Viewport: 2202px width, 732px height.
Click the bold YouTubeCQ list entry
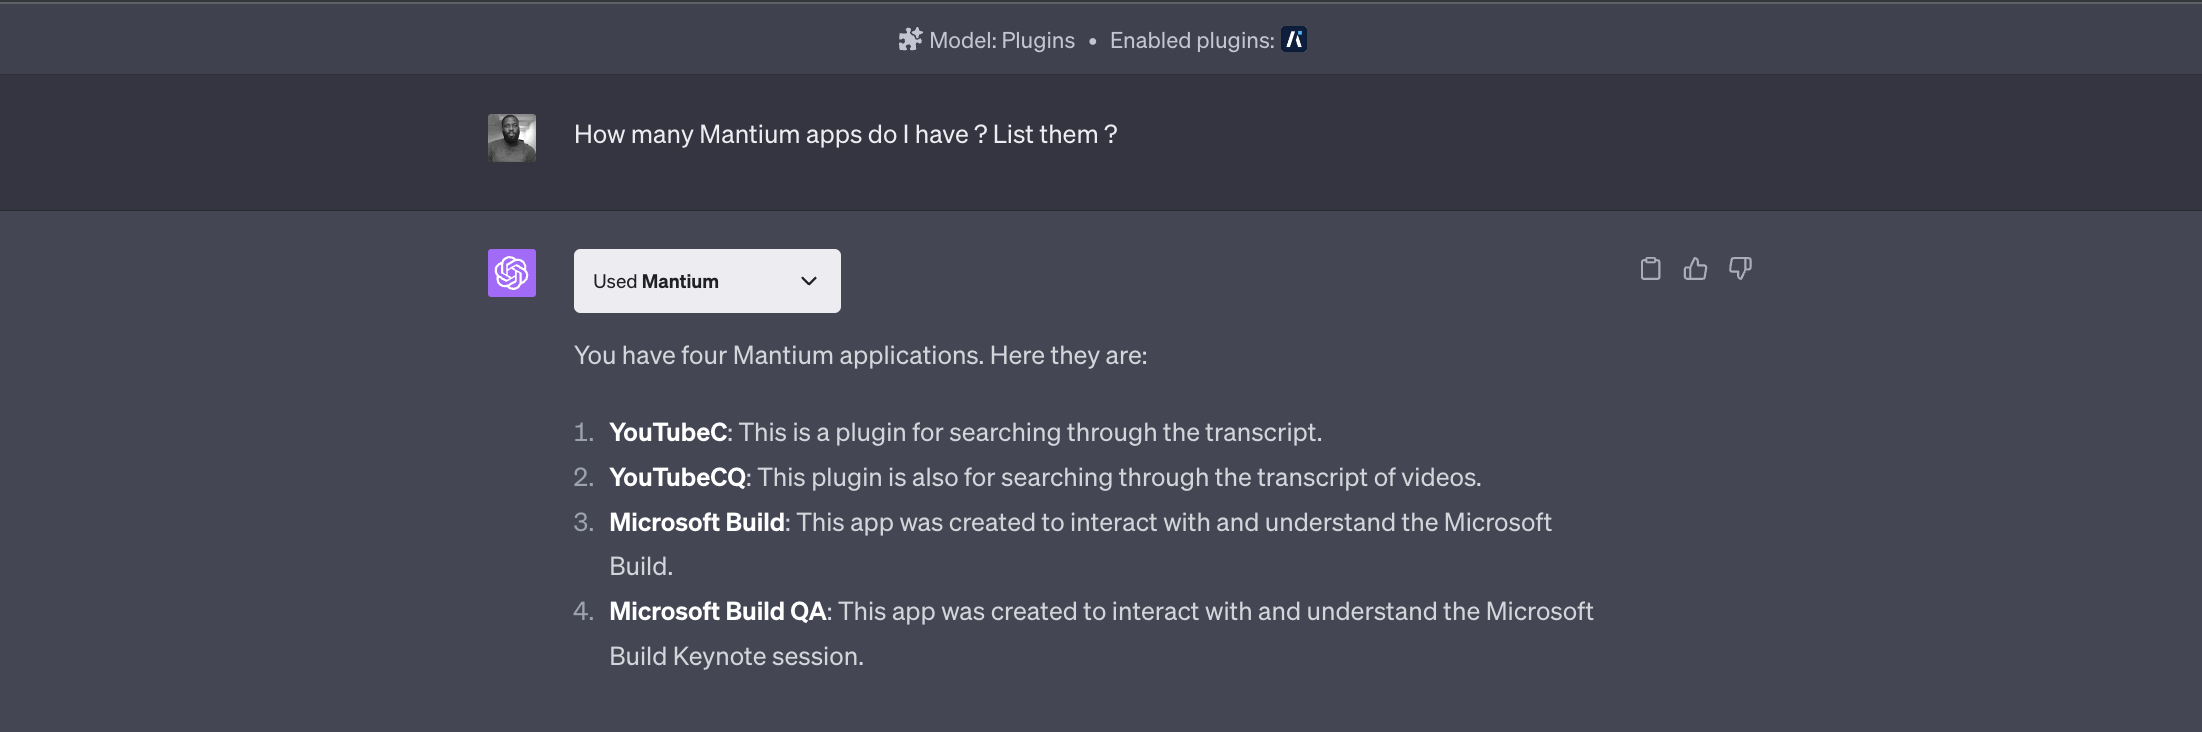[x=677, y=477]
